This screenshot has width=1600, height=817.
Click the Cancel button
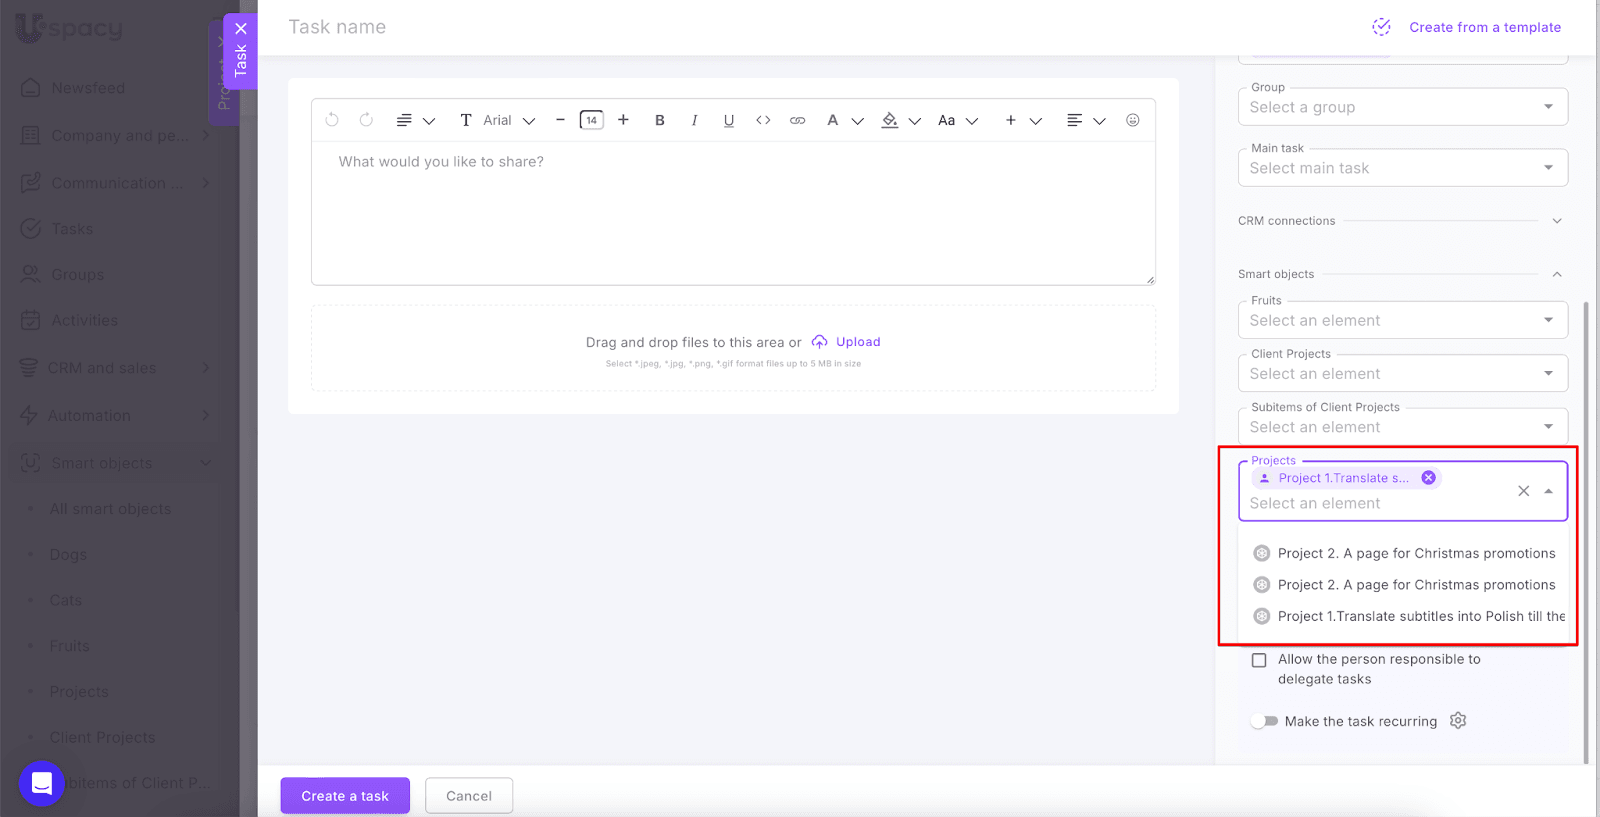(x=469, y=796)
